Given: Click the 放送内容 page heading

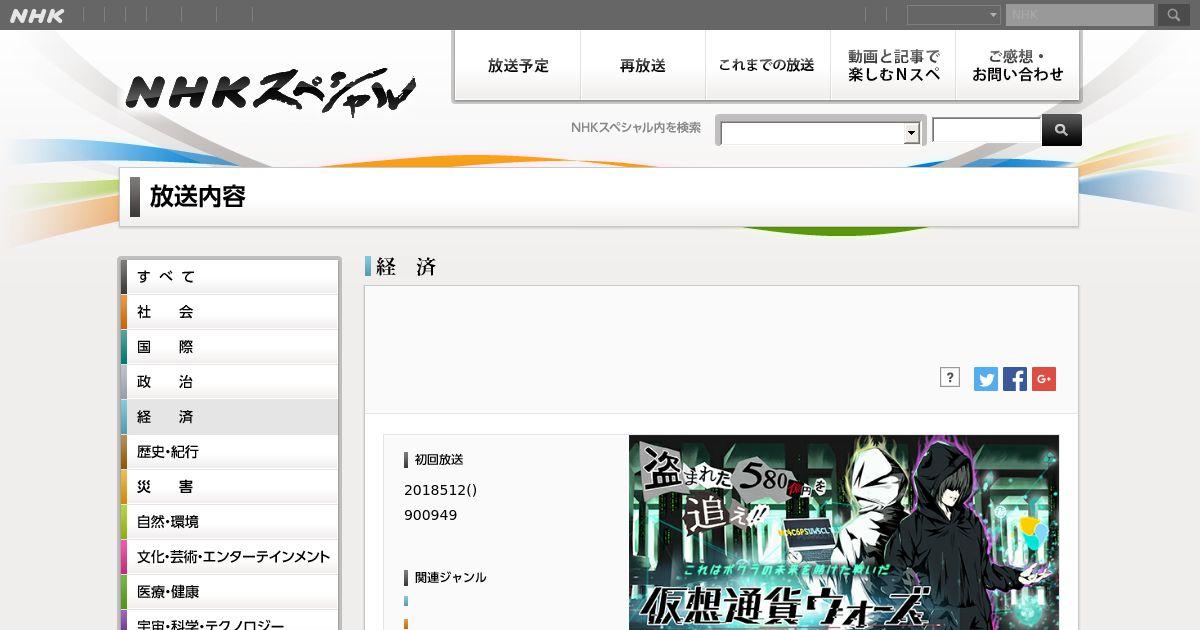Looking at the screenshot, I should [198, 197].
